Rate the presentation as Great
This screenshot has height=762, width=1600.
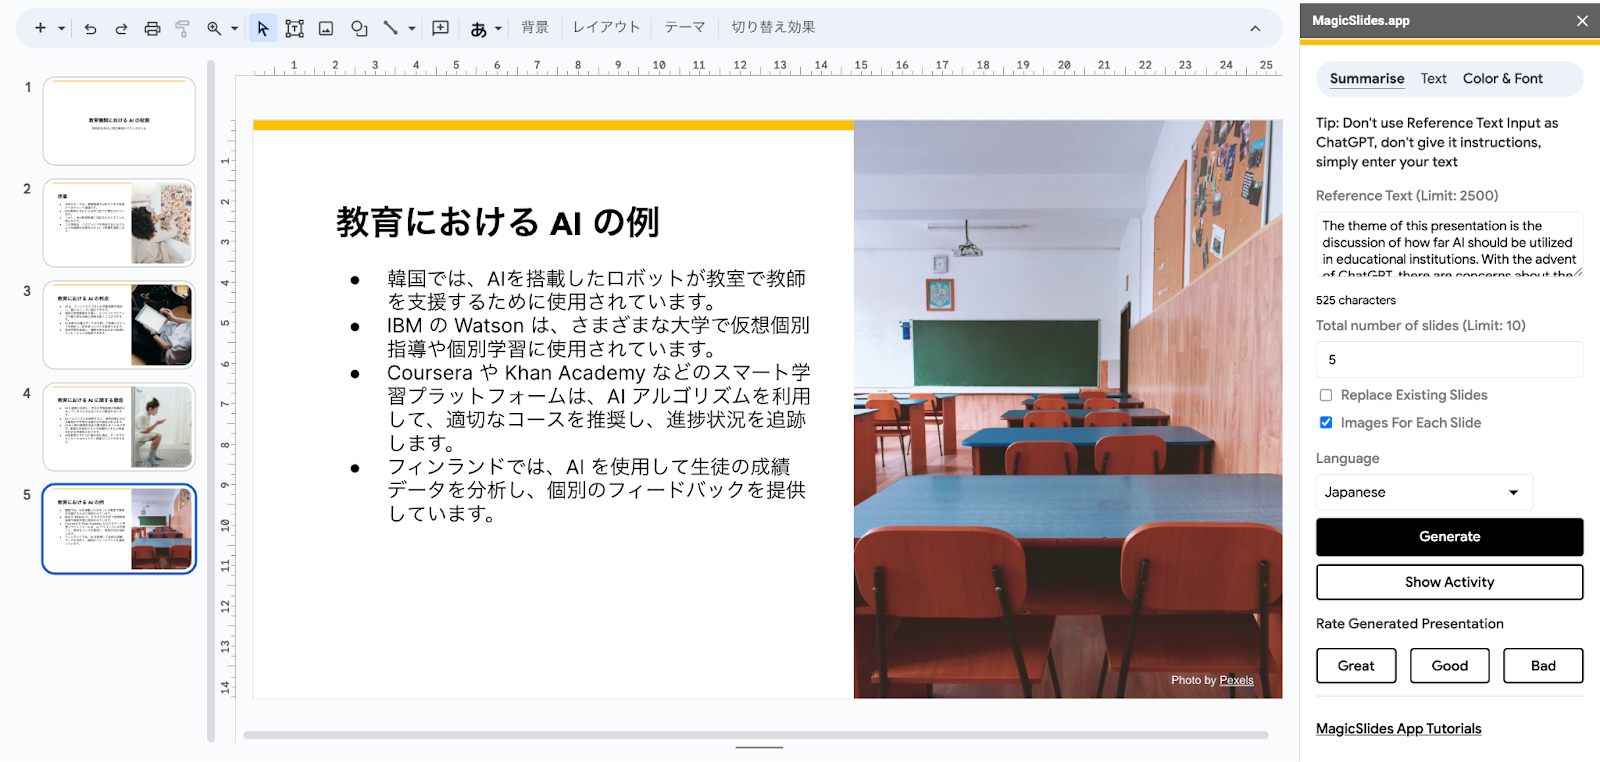pyautogui.click(x=1356, y=666)
